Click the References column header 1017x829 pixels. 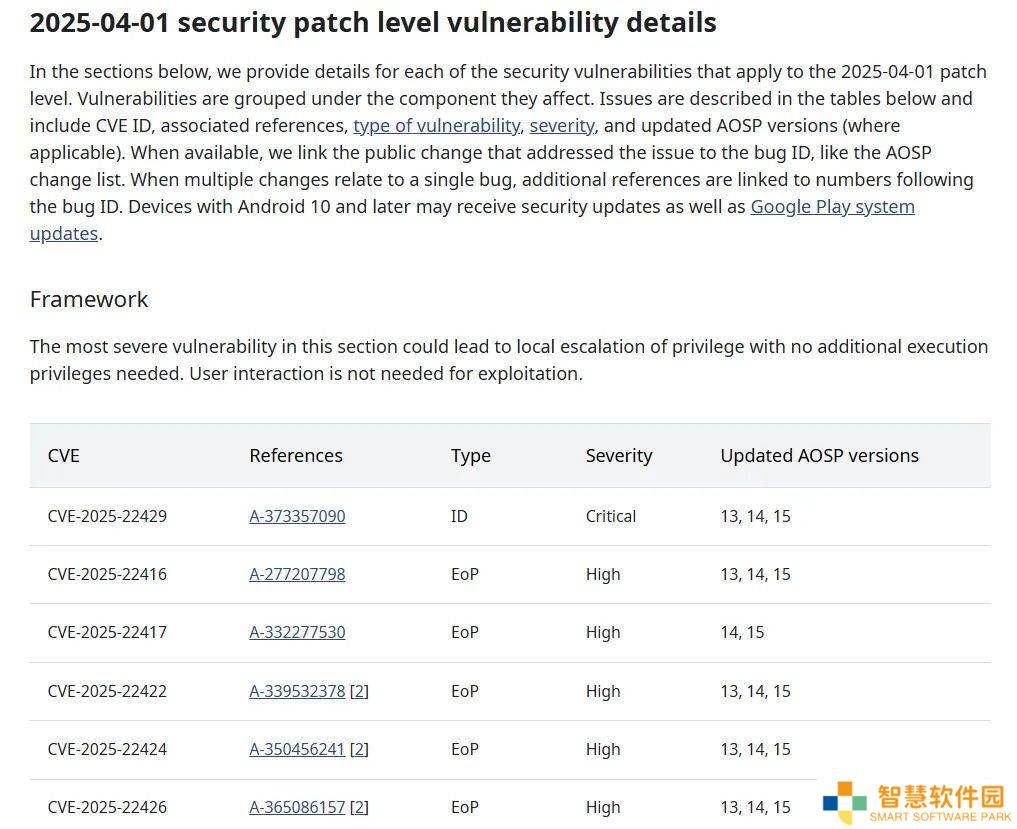(x=296, y=456)
